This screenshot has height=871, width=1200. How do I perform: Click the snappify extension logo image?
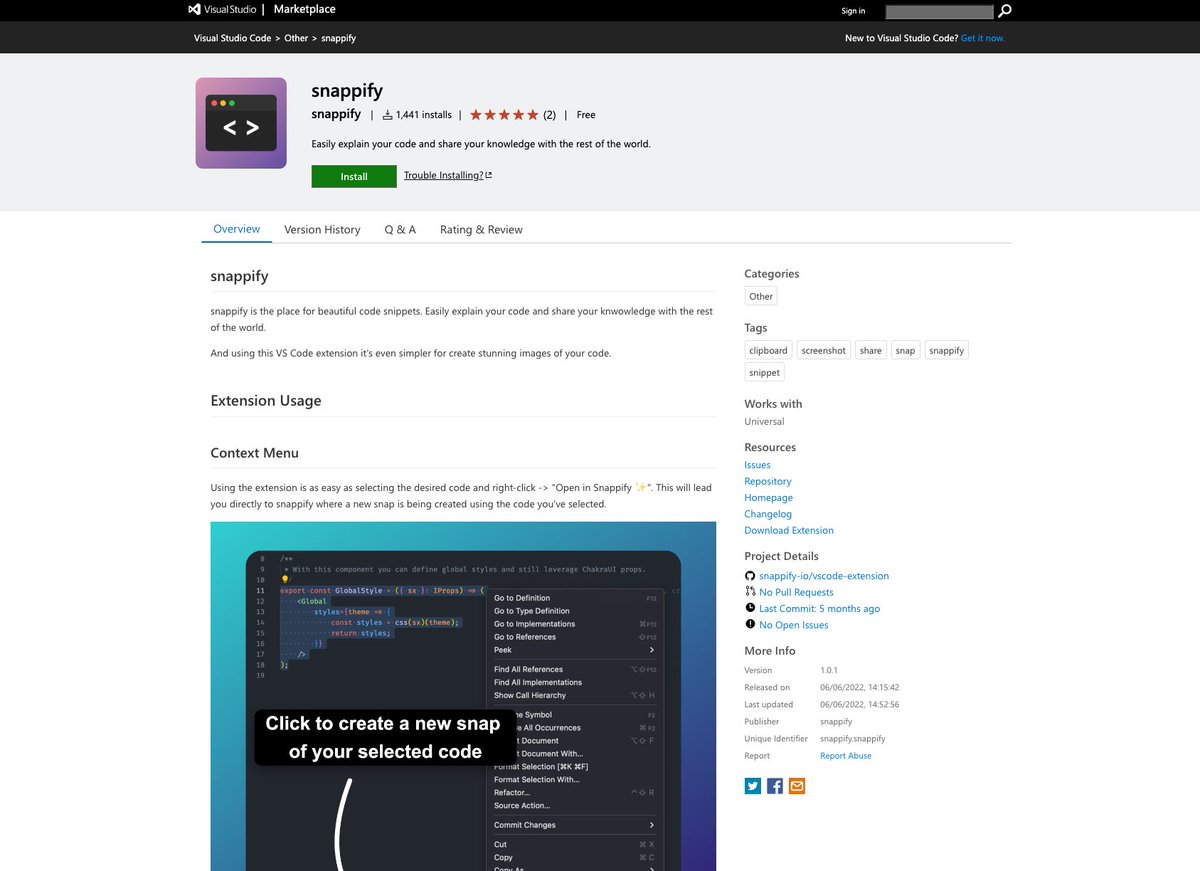click(241, 123)
